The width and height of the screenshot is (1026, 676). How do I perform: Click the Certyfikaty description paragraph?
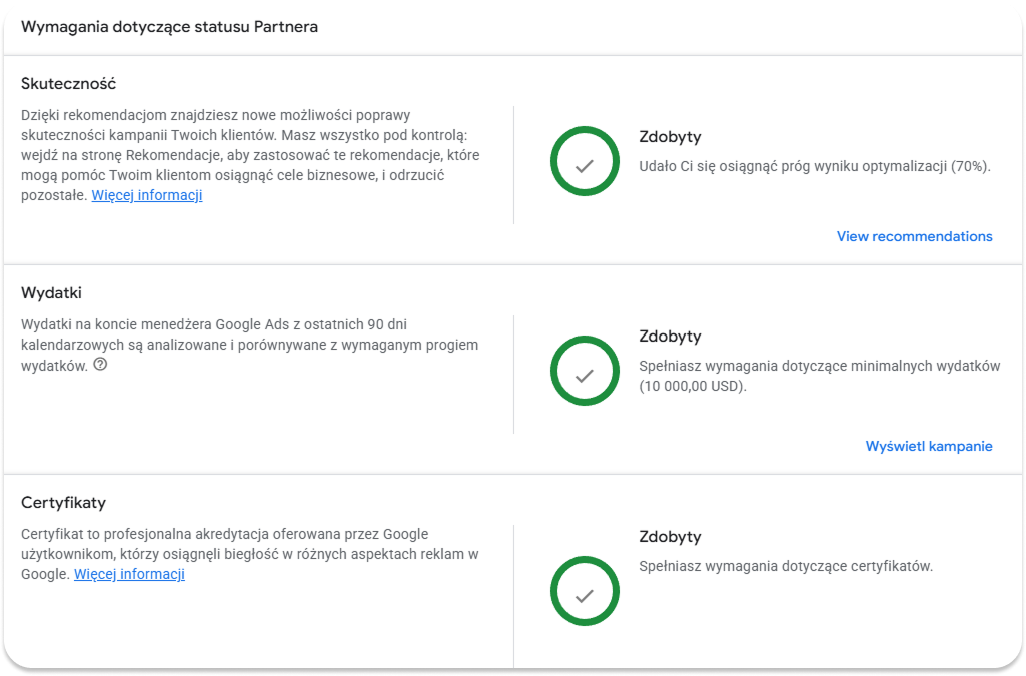(249, 554)
